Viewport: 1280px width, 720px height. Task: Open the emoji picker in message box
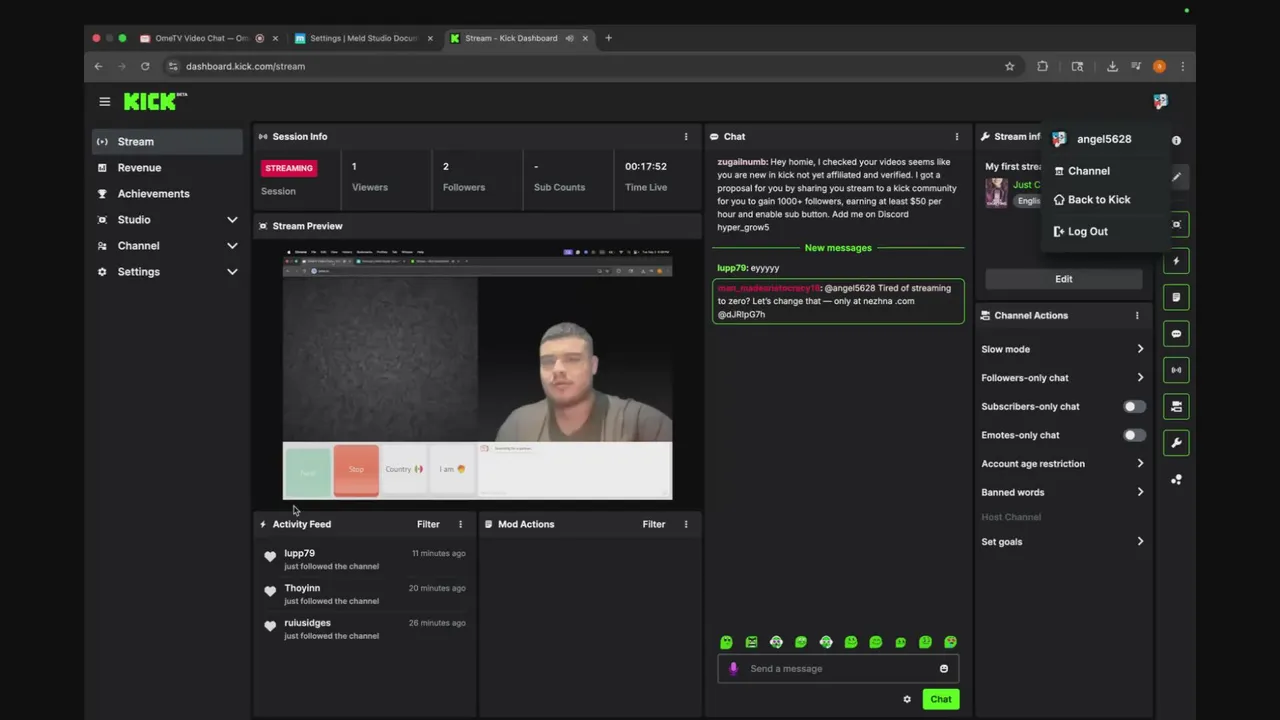(943, 668)
